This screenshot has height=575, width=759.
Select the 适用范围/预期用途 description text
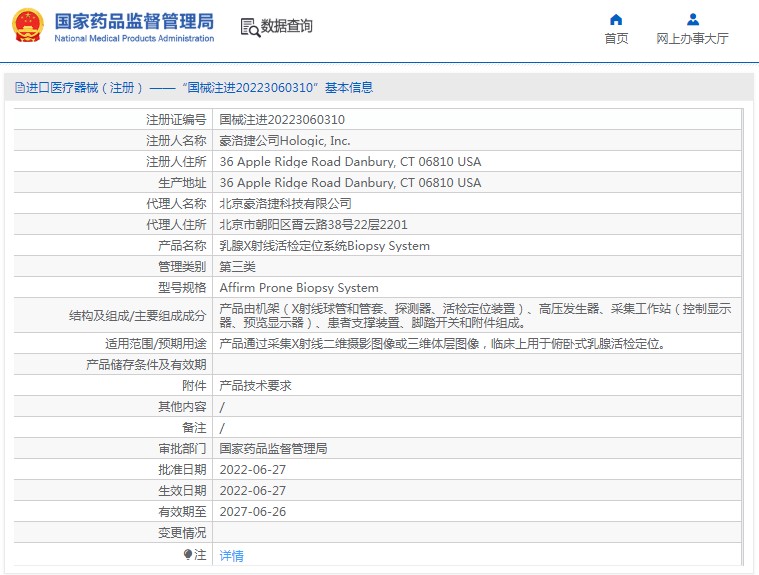coord(443,344)
